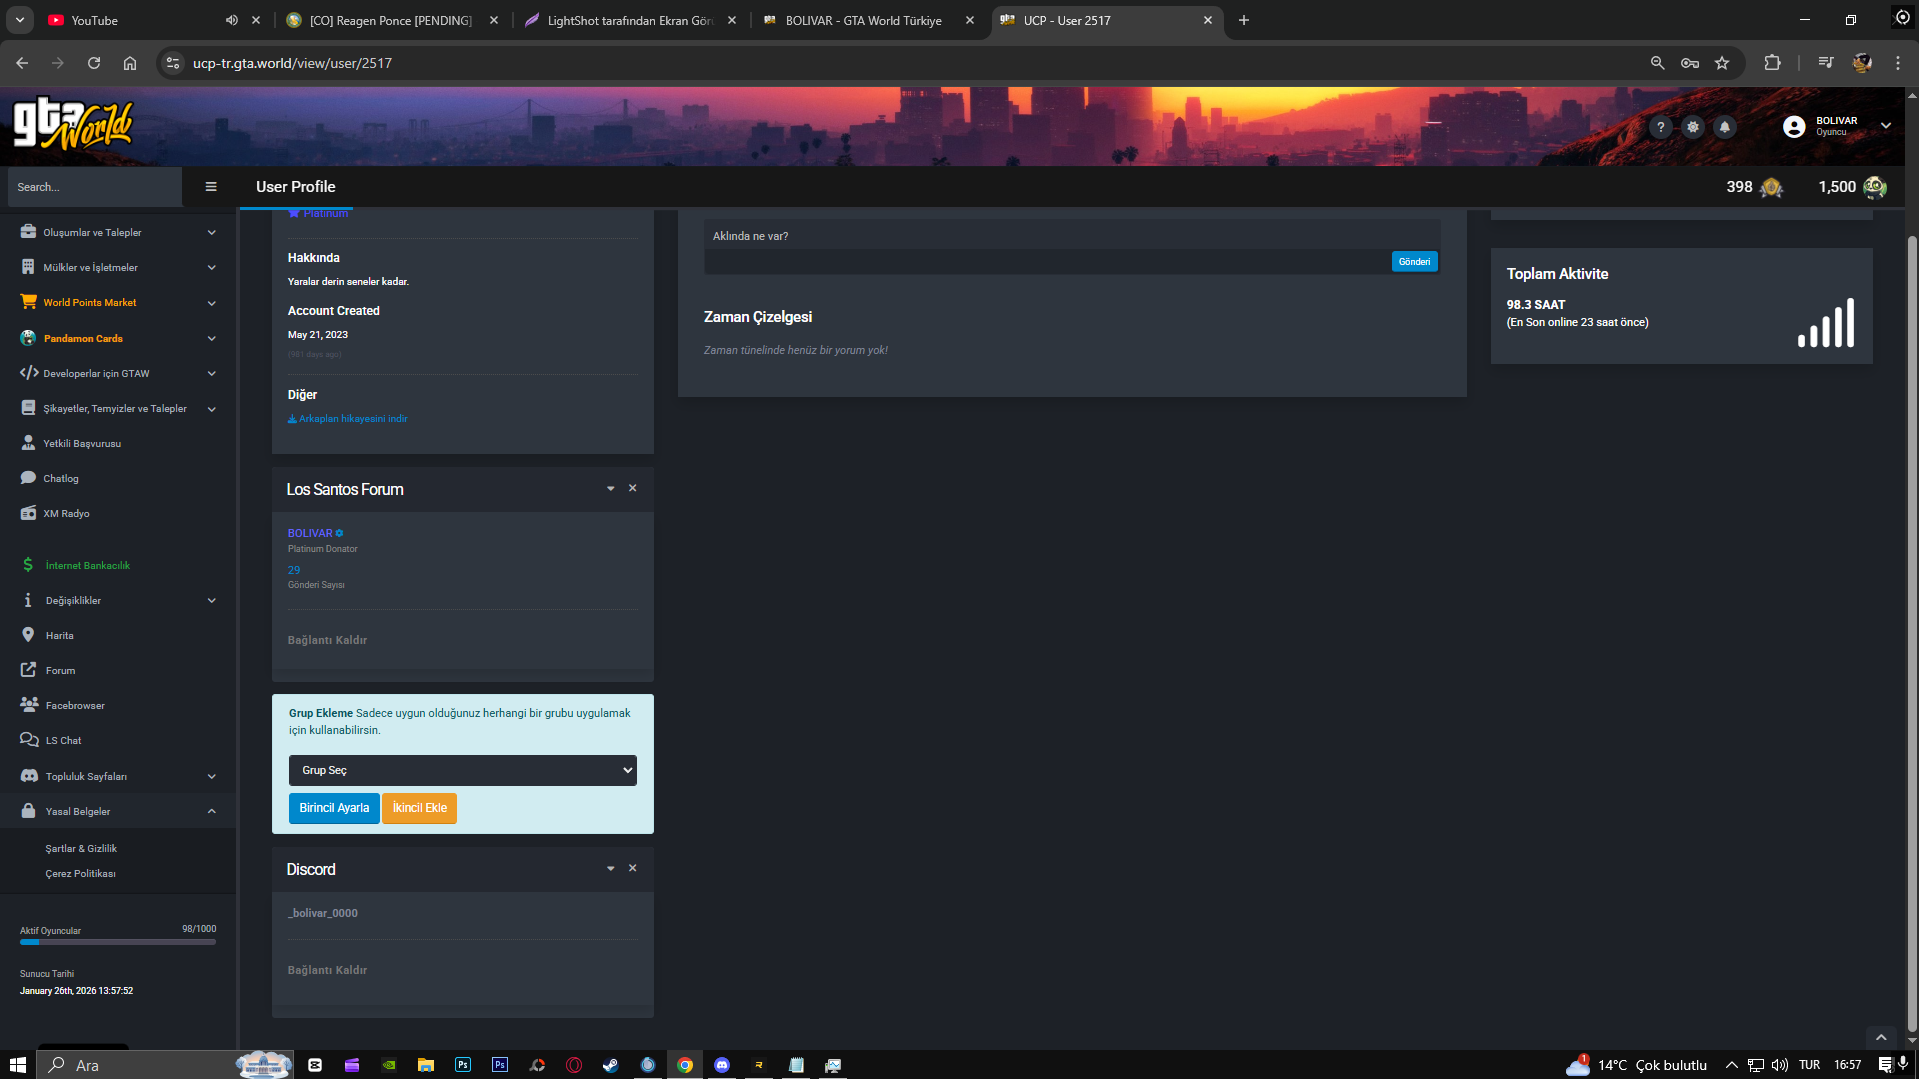Switch to the Reagen Ponce PENDING tab
The height and width of the screenshot is (1079, 1919).
[x=391, y=20]
